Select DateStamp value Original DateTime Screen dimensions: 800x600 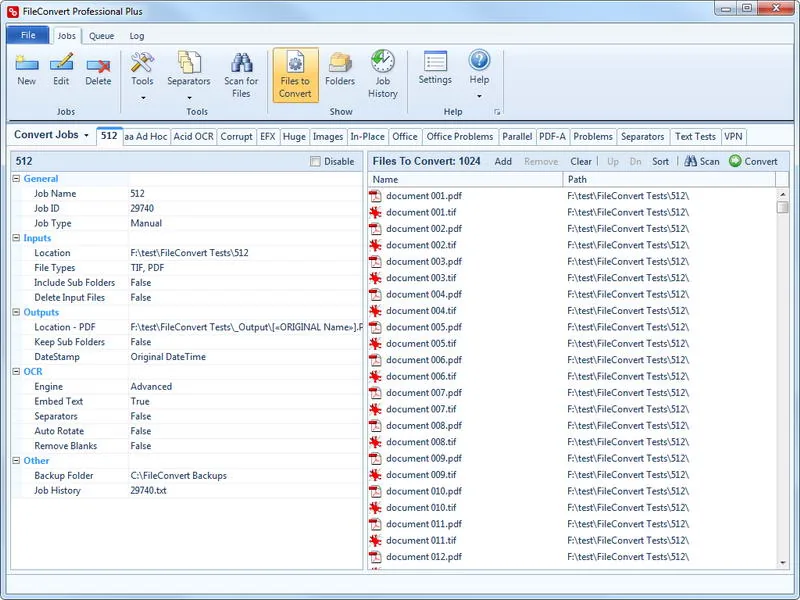point(168,357)
